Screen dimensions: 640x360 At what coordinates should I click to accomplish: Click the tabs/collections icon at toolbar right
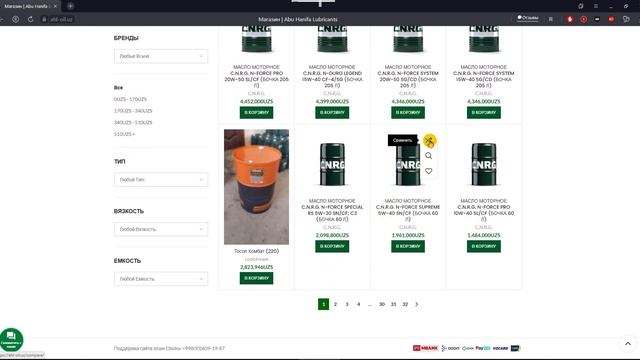pyautogui.click(x=626, y=19)
